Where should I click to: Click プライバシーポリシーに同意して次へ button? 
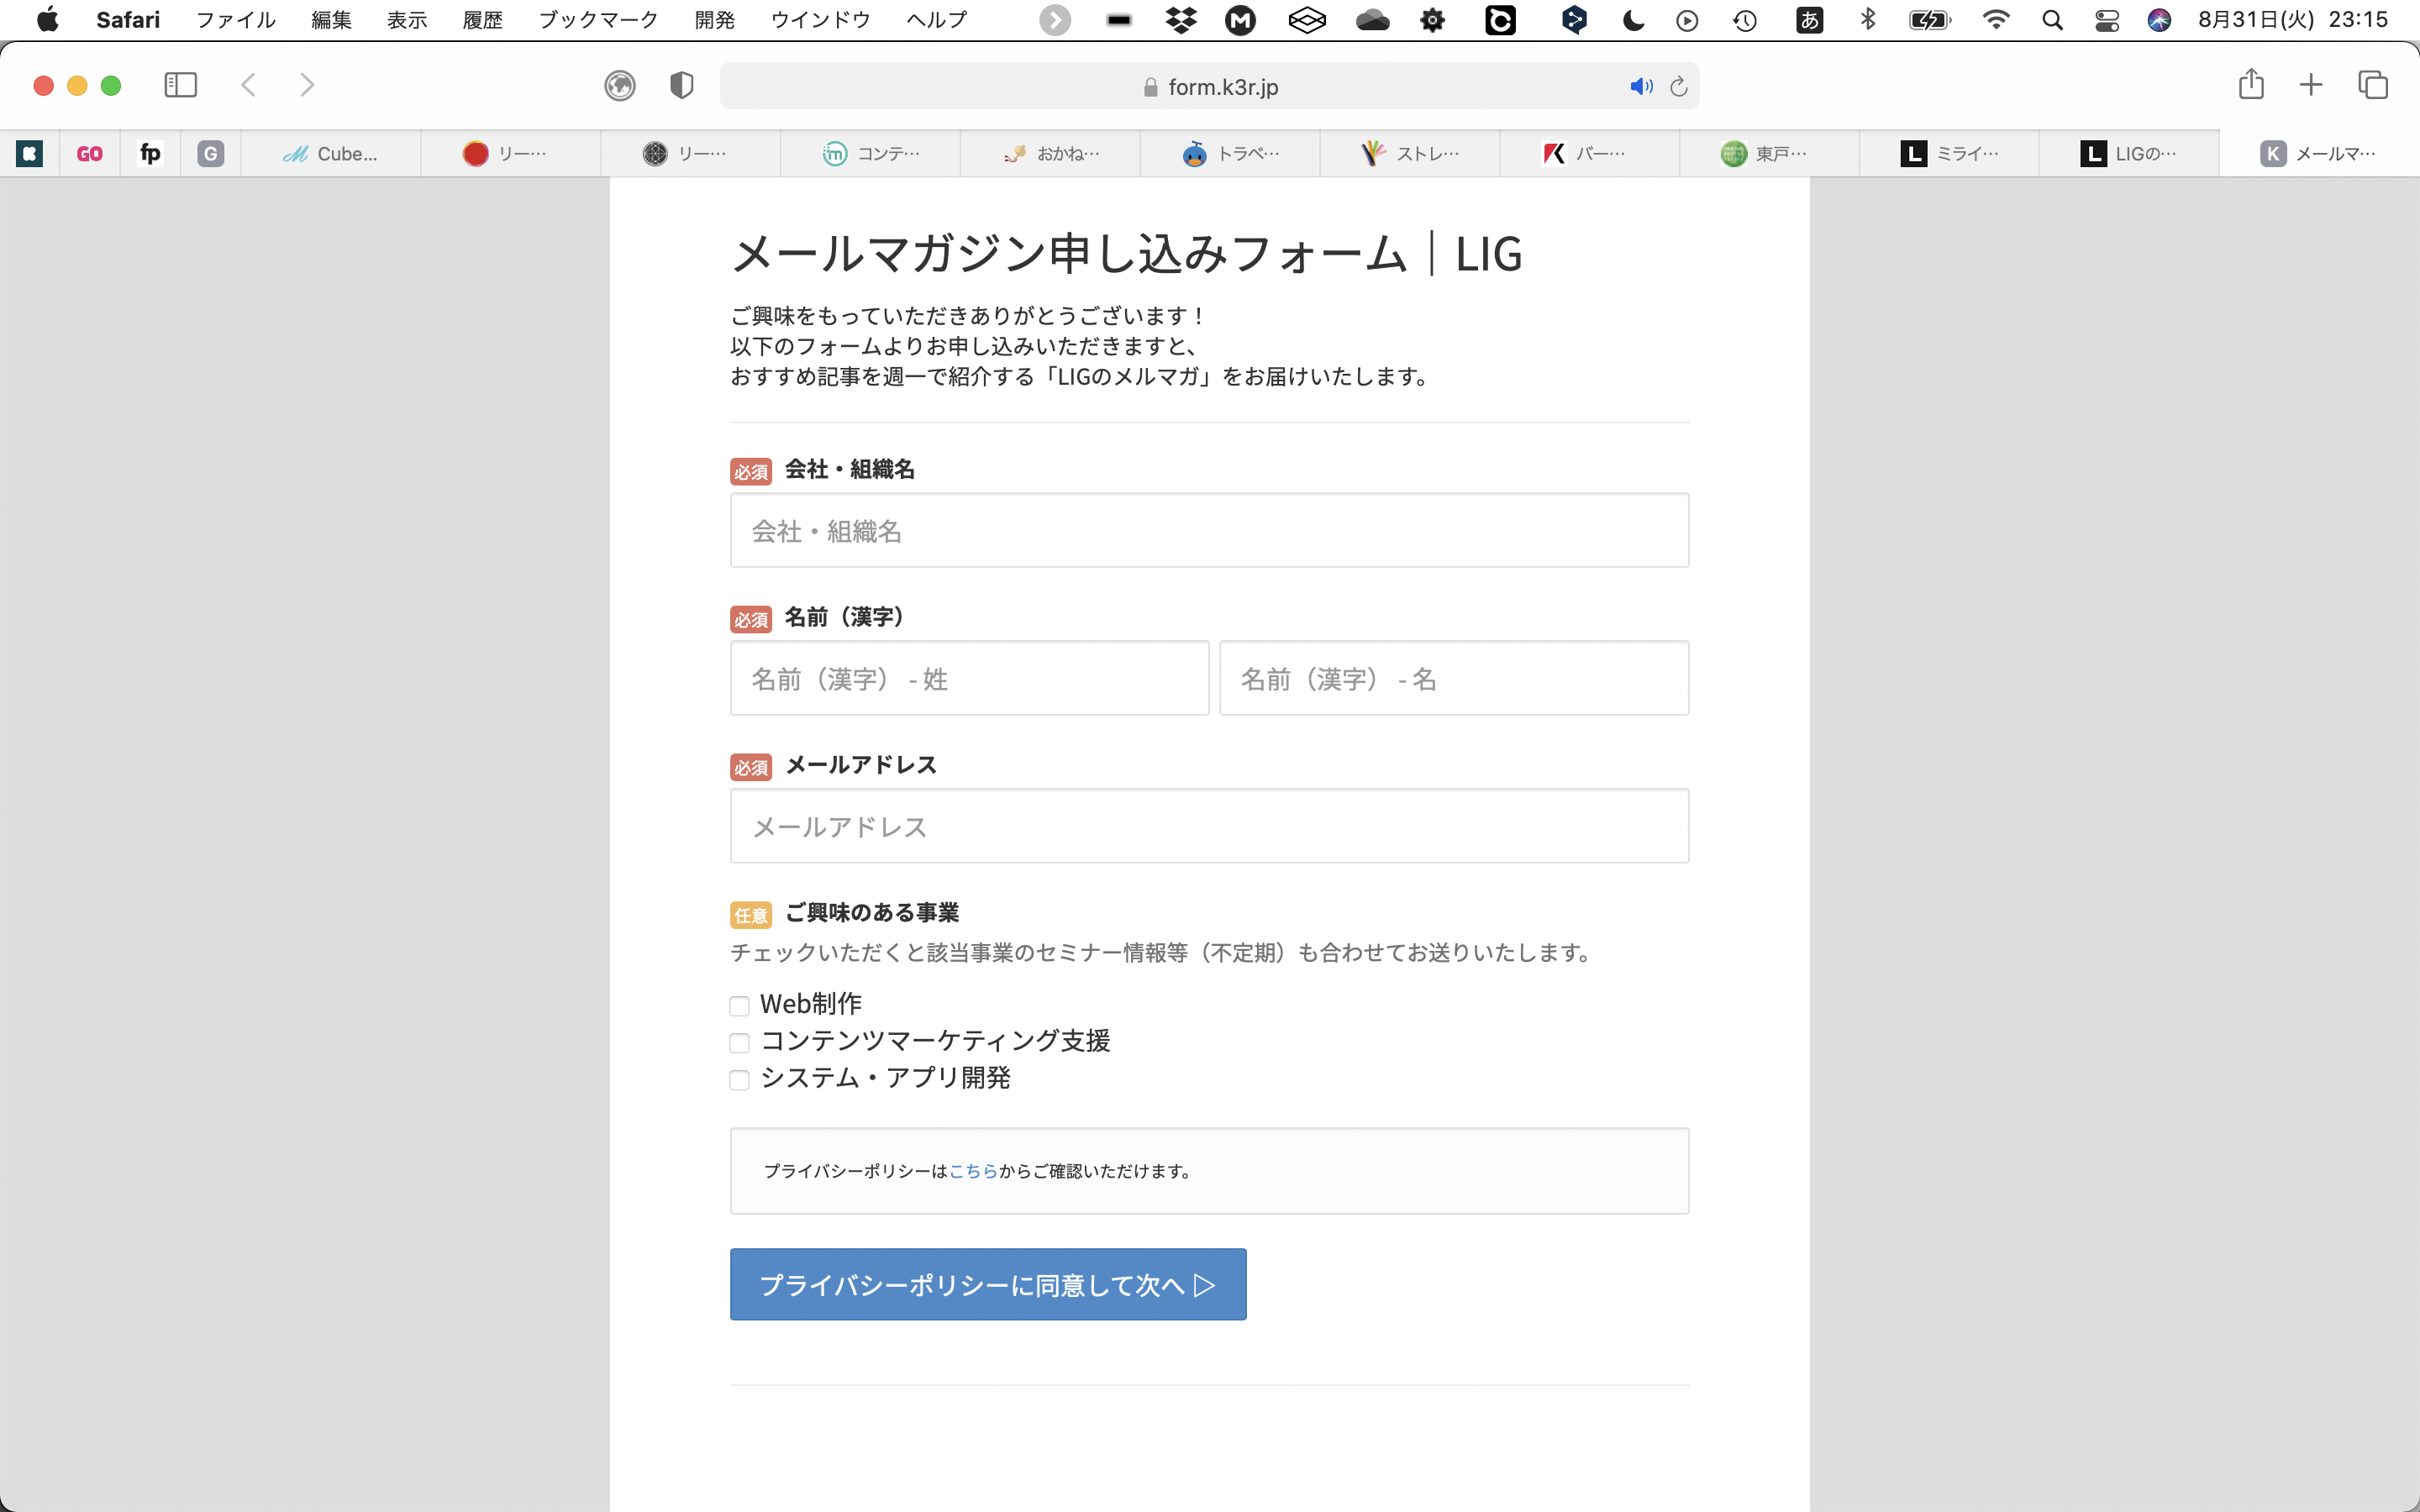(x=988, y=1284)
